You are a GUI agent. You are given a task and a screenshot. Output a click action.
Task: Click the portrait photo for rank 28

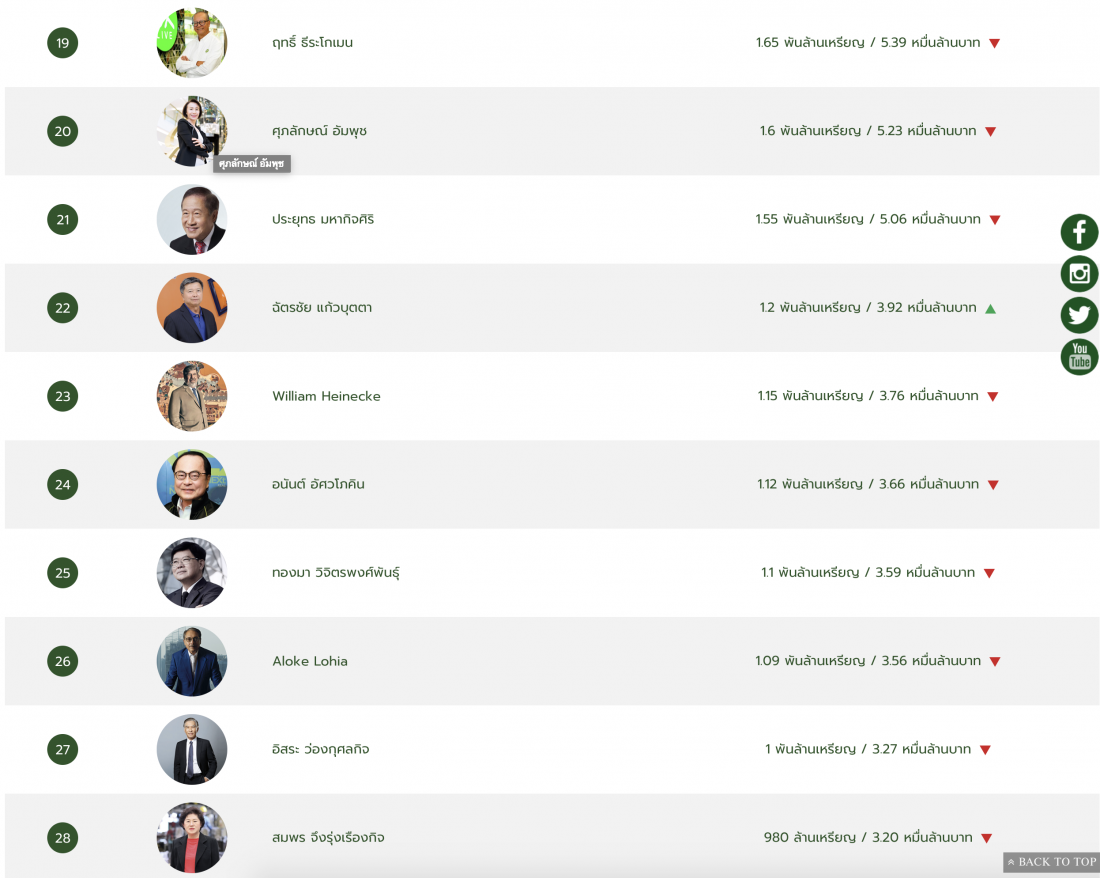[192, 838]
